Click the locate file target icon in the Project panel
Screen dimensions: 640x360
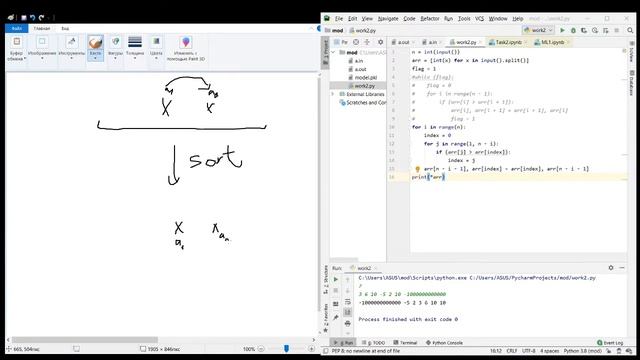pos(356,42)
